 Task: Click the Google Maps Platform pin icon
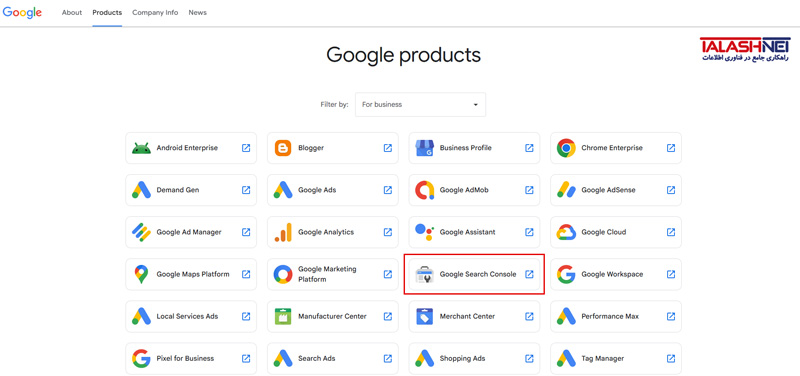[141, 274]
